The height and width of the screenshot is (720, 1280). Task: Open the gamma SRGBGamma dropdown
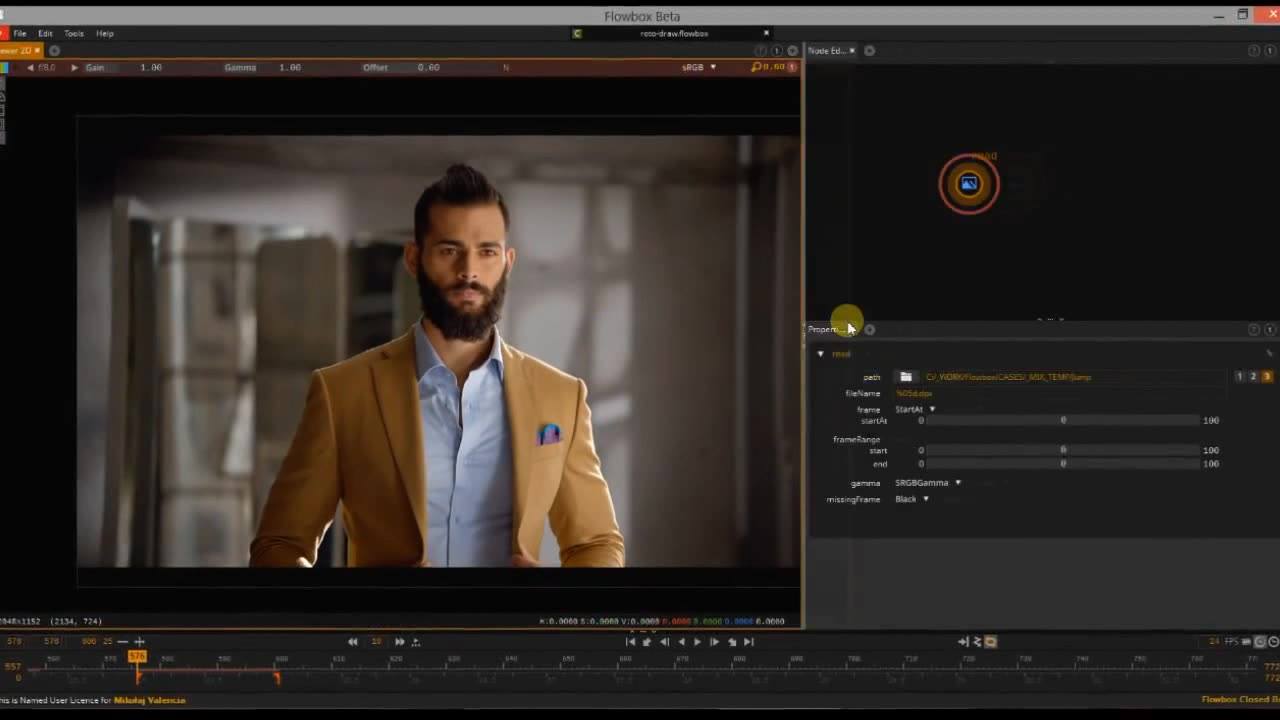[x=927, y=483]
